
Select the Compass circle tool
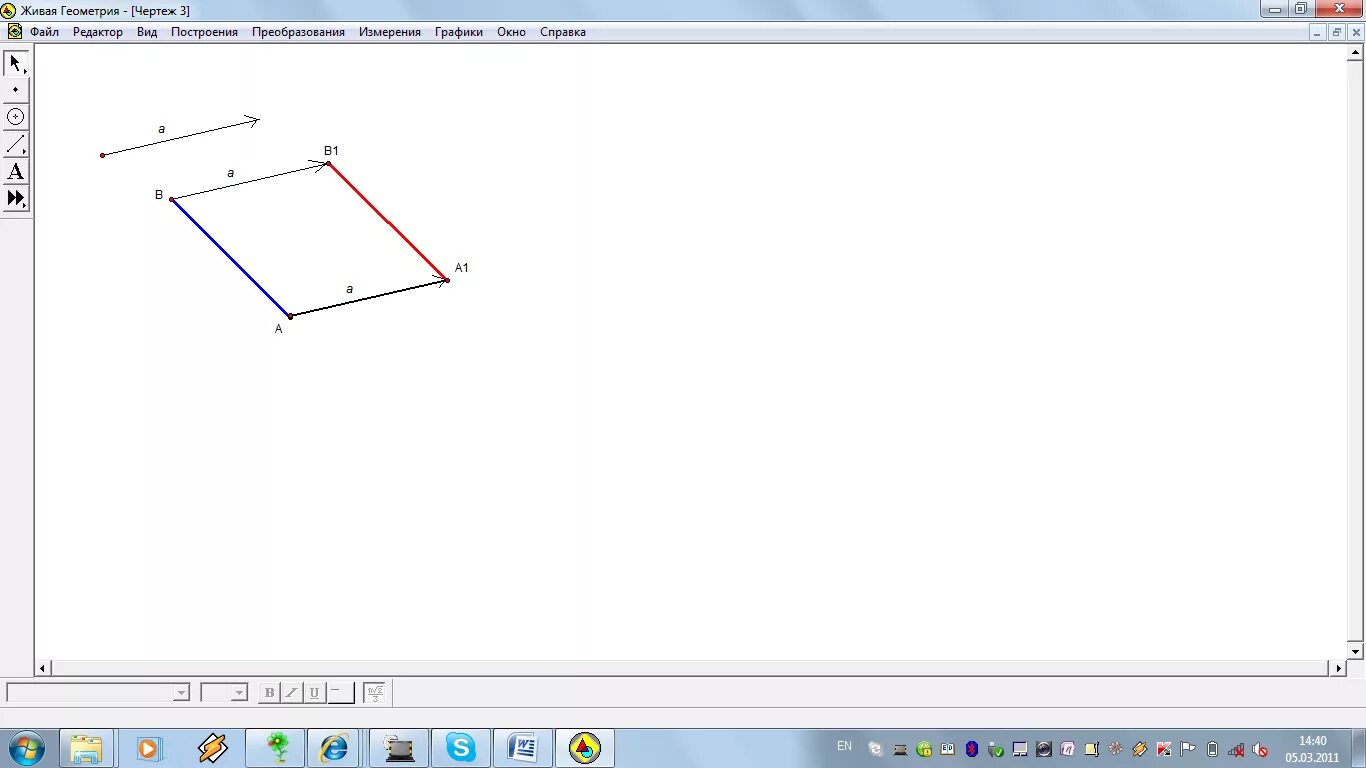point(16,117)
